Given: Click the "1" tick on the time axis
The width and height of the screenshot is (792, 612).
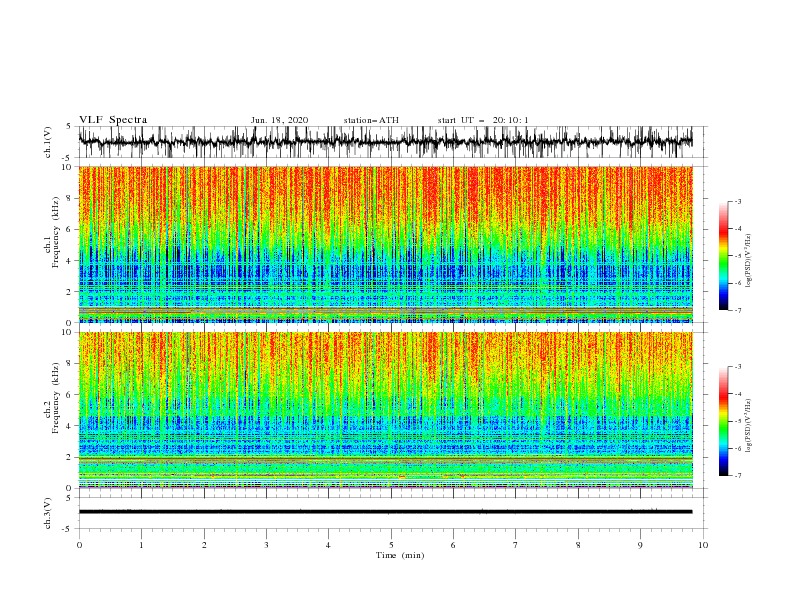Looking at the screenshot, I should click(141, 545).
